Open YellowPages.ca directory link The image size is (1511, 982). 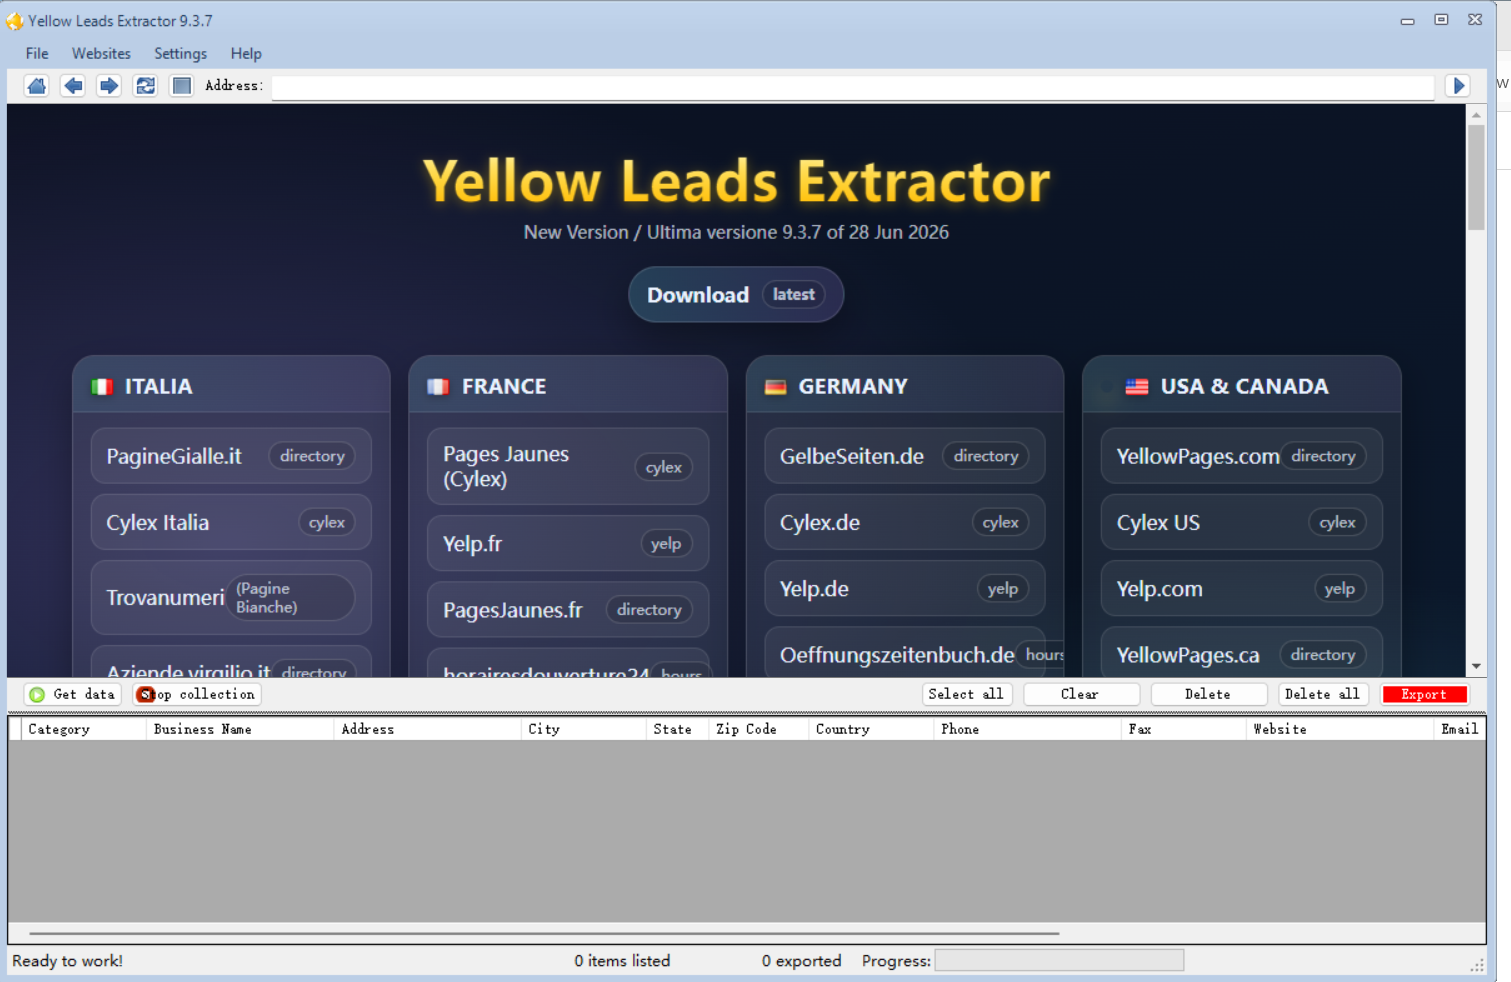click(1242, 654)
